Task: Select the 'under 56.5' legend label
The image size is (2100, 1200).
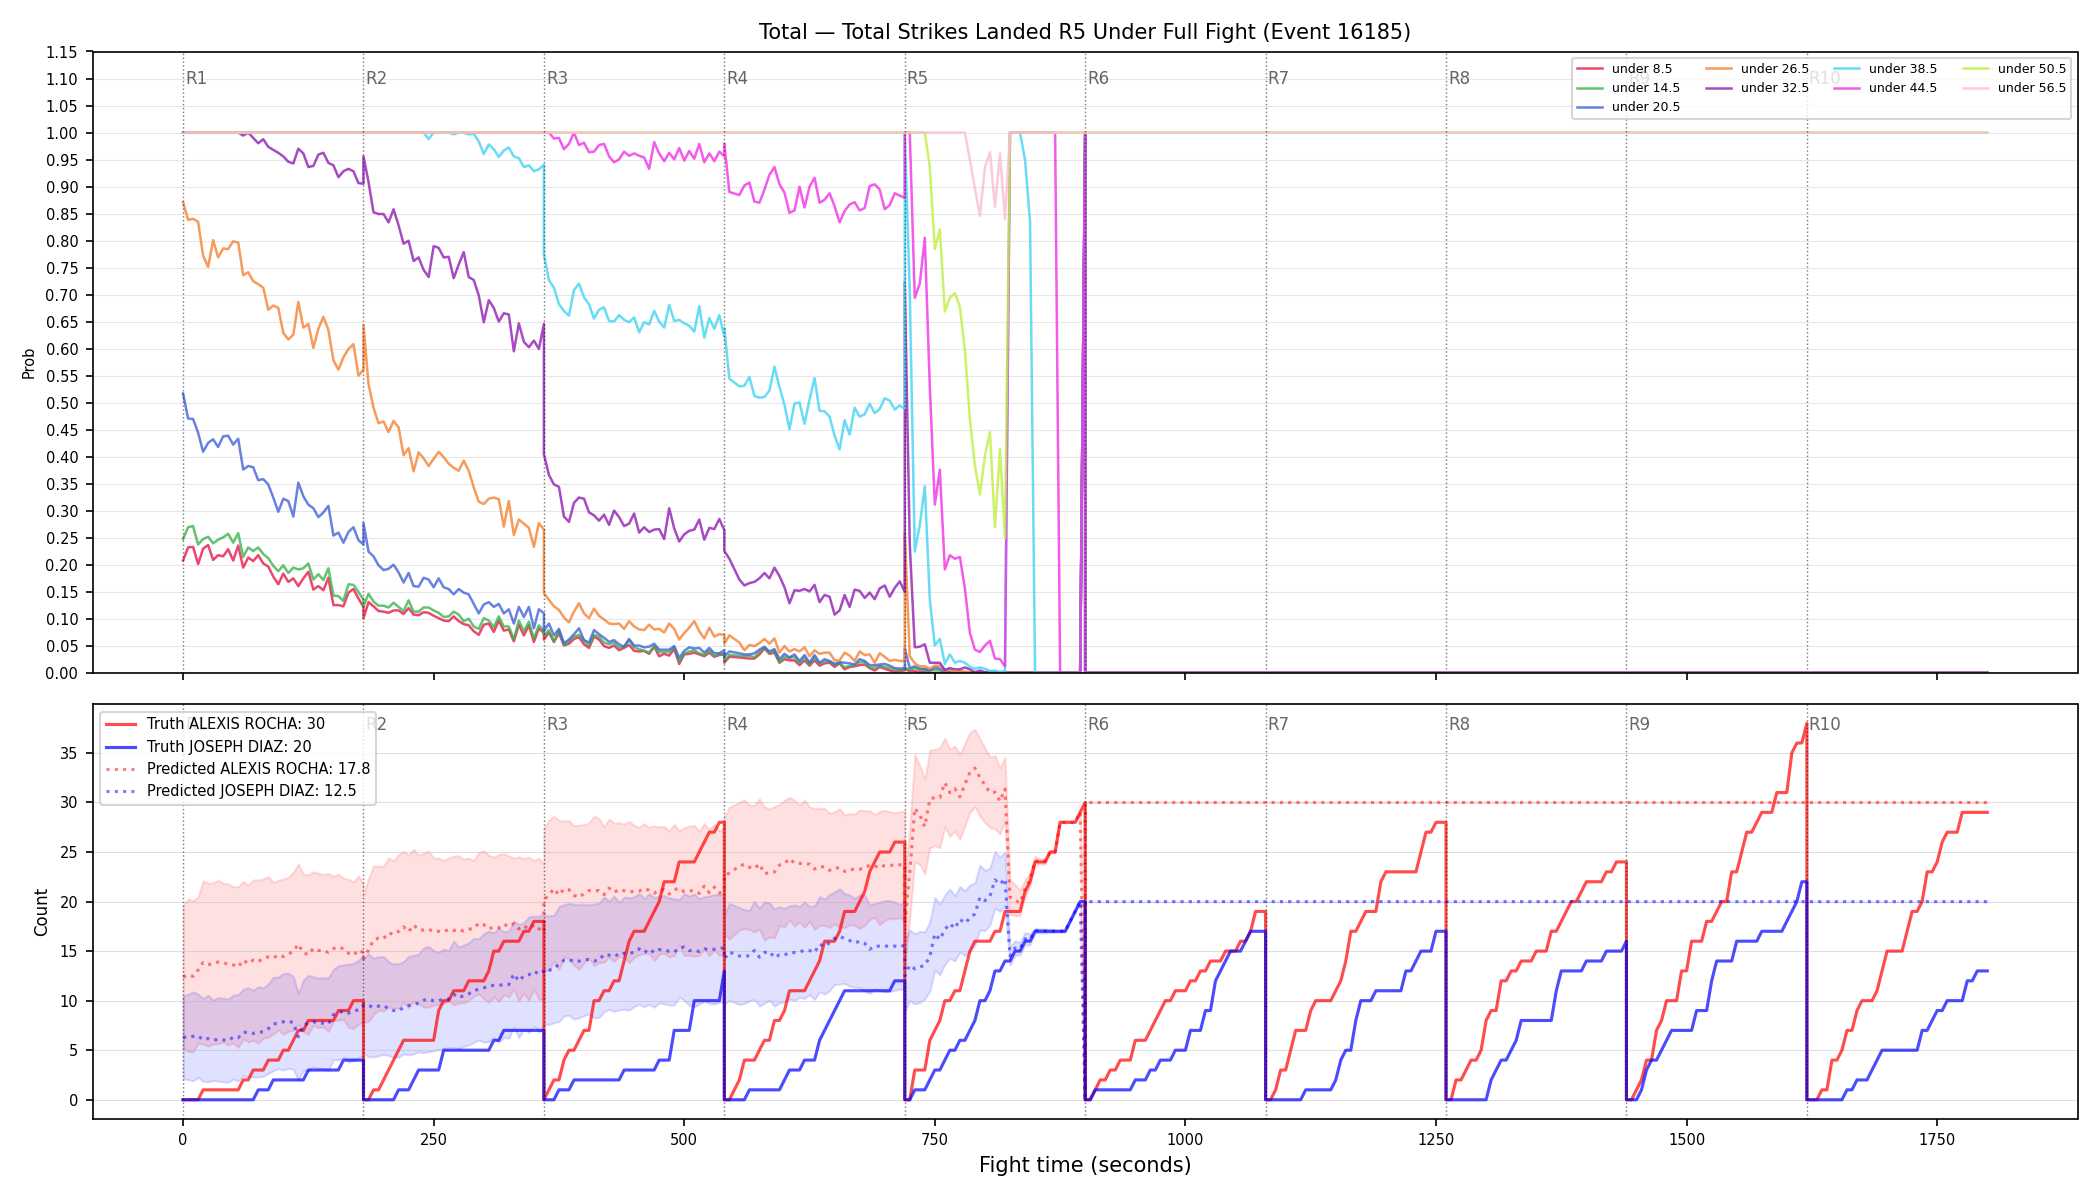Action: point(2031,88)
